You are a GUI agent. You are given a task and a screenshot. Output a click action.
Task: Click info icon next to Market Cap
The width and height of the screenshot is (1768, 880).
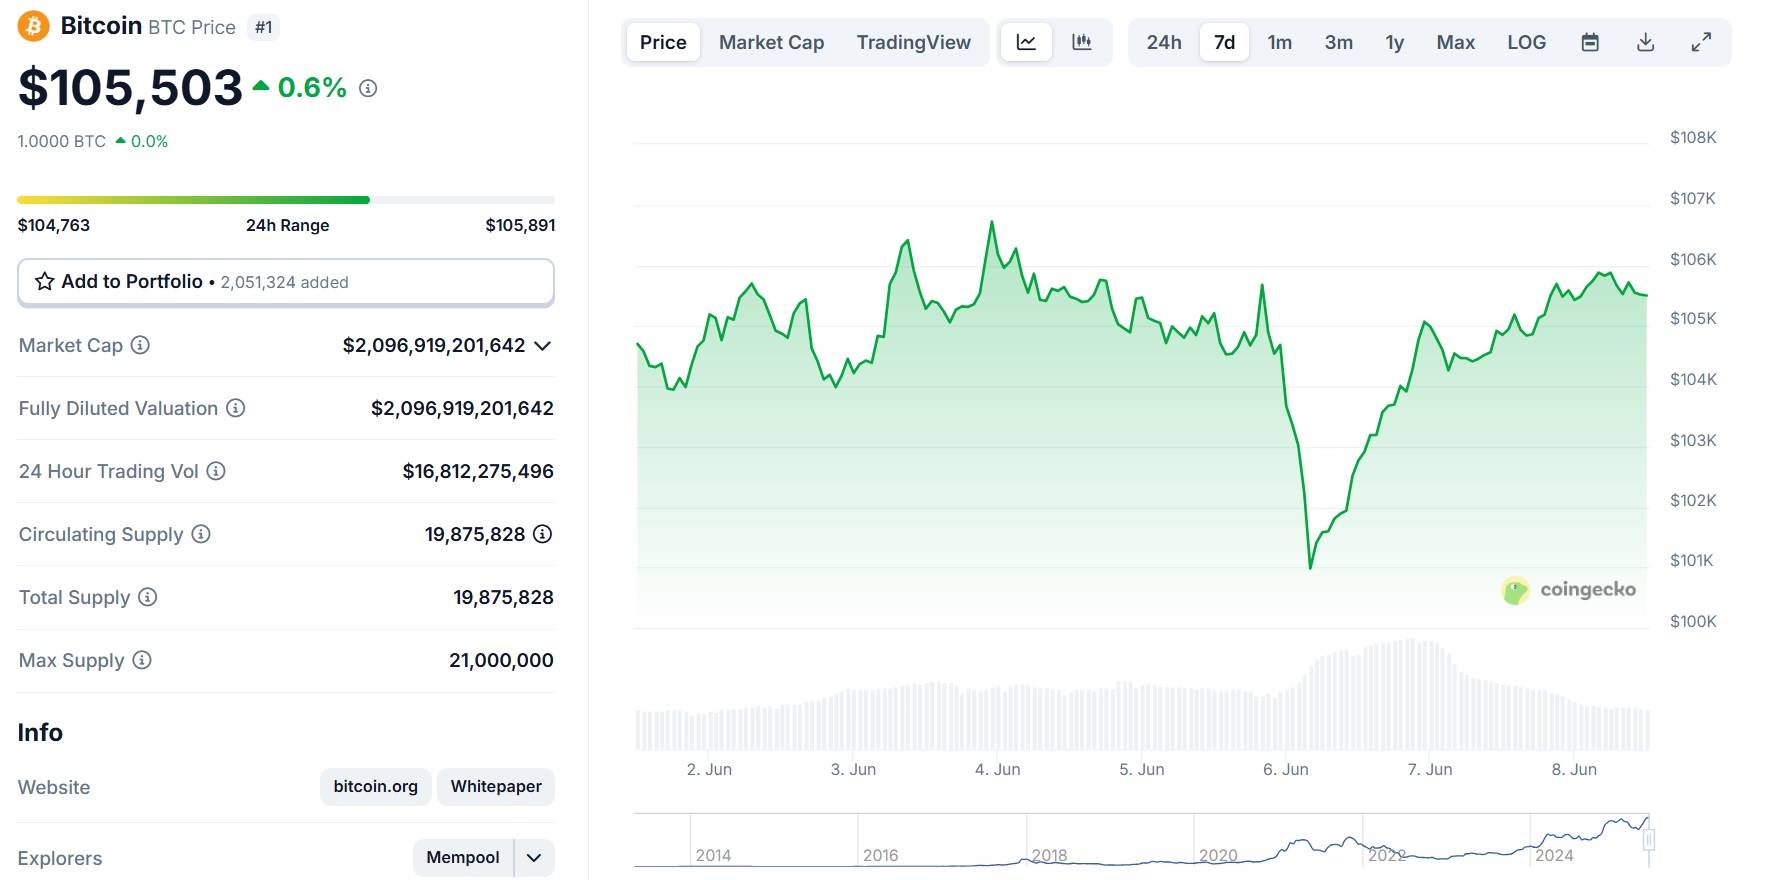click(141, 345)
